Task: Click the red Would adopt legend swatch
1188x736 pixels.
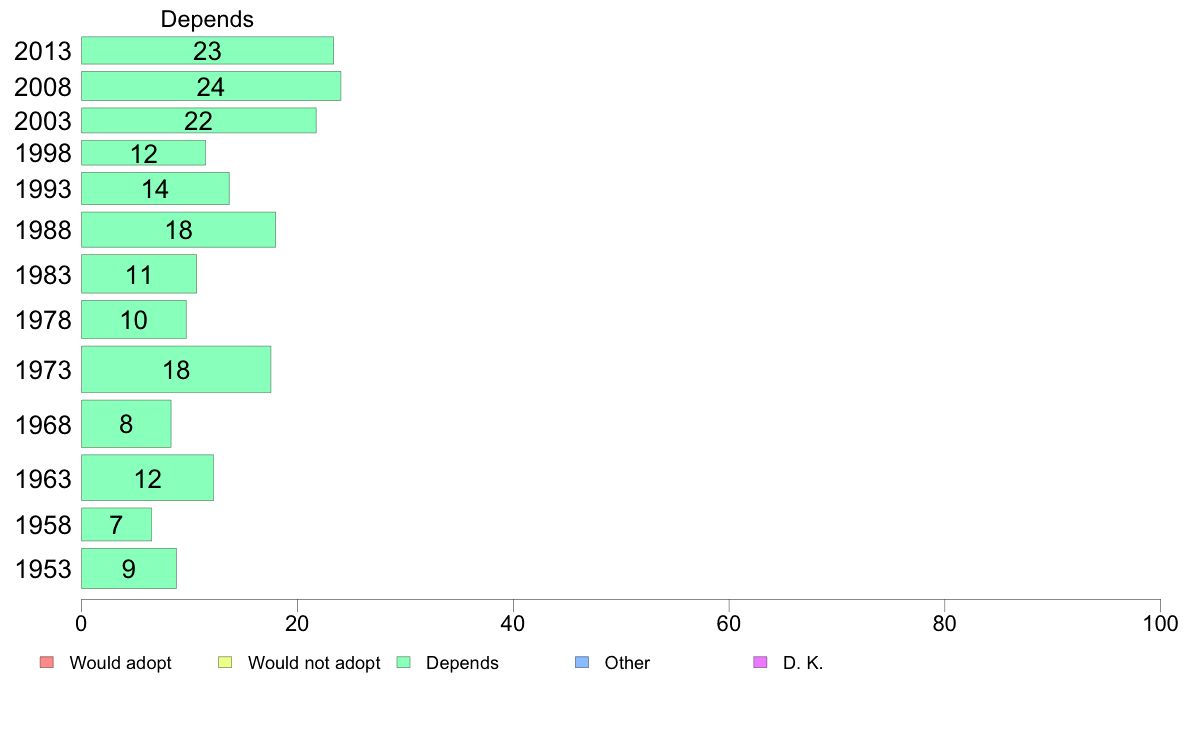Action: (x=47, y=662)
